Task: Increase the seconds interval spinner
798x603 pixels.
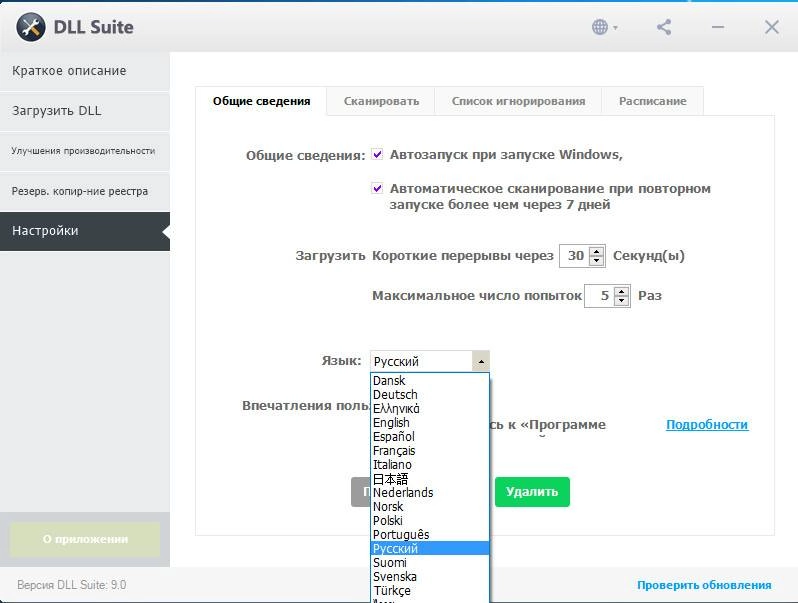Action: (x=596, y=251)
